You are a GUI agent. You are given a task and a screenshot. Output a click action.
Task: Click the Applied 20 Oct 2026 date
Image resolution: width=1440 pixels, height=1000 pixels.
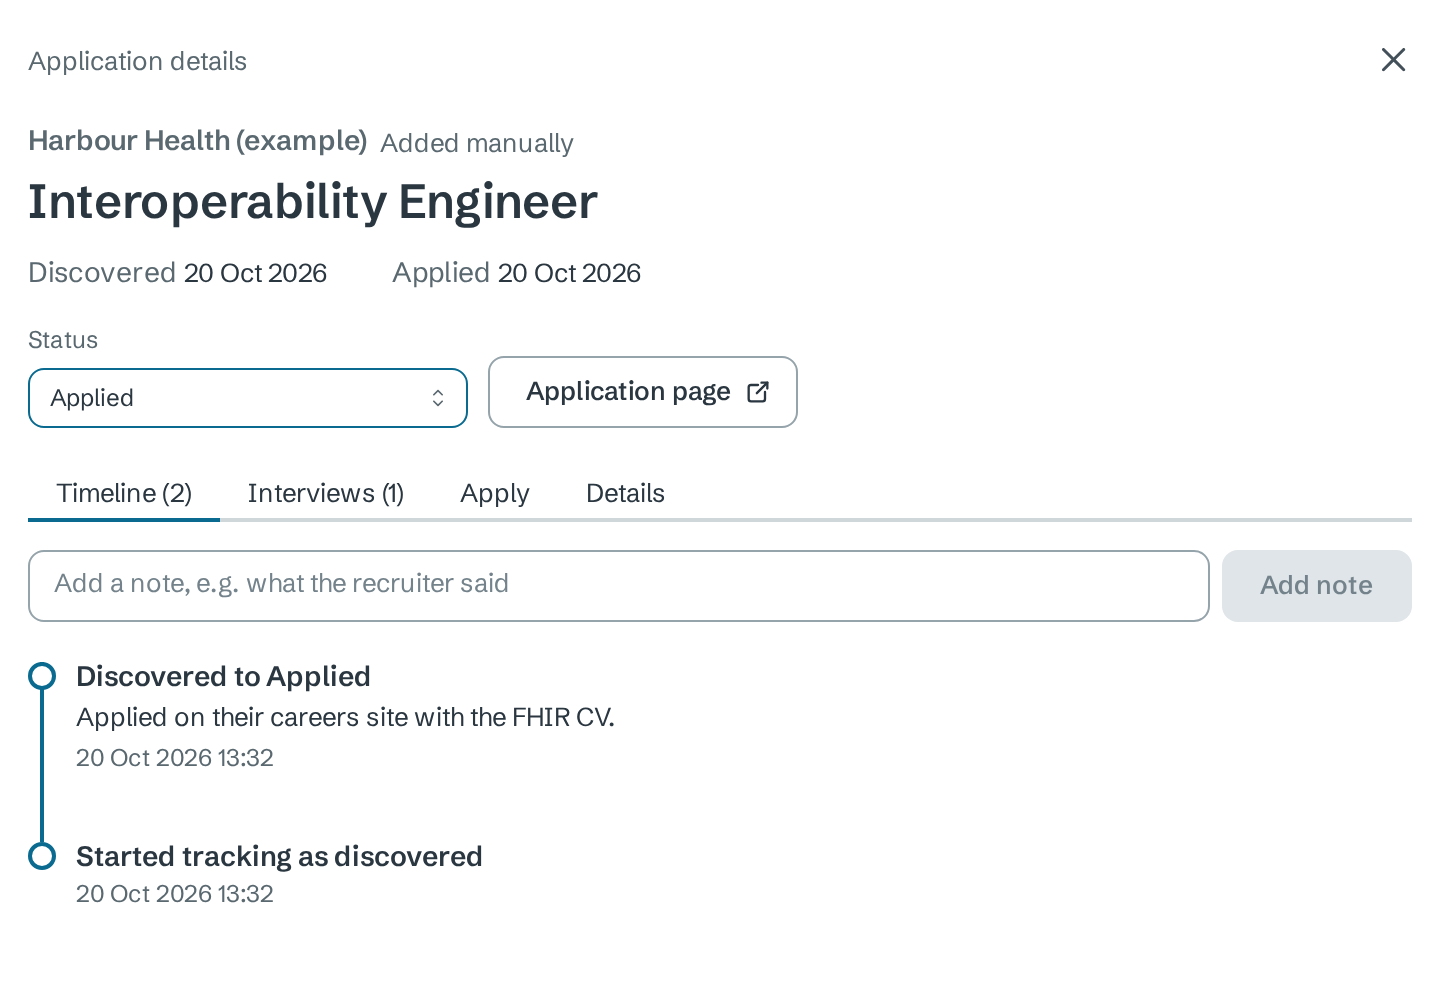tap(517, 273)
